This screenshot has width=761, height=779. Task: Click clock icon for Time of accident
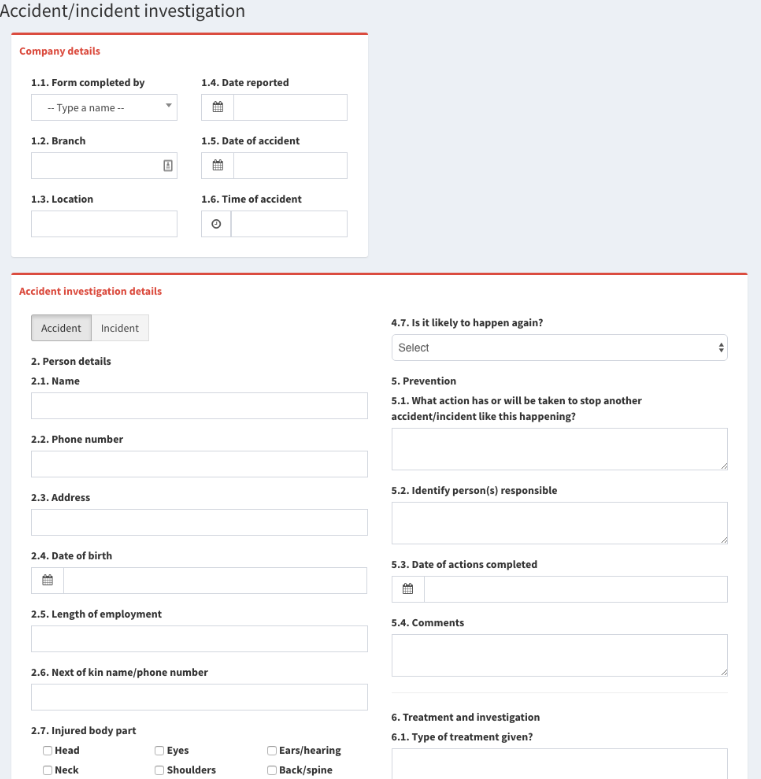[x=216, y=224]
